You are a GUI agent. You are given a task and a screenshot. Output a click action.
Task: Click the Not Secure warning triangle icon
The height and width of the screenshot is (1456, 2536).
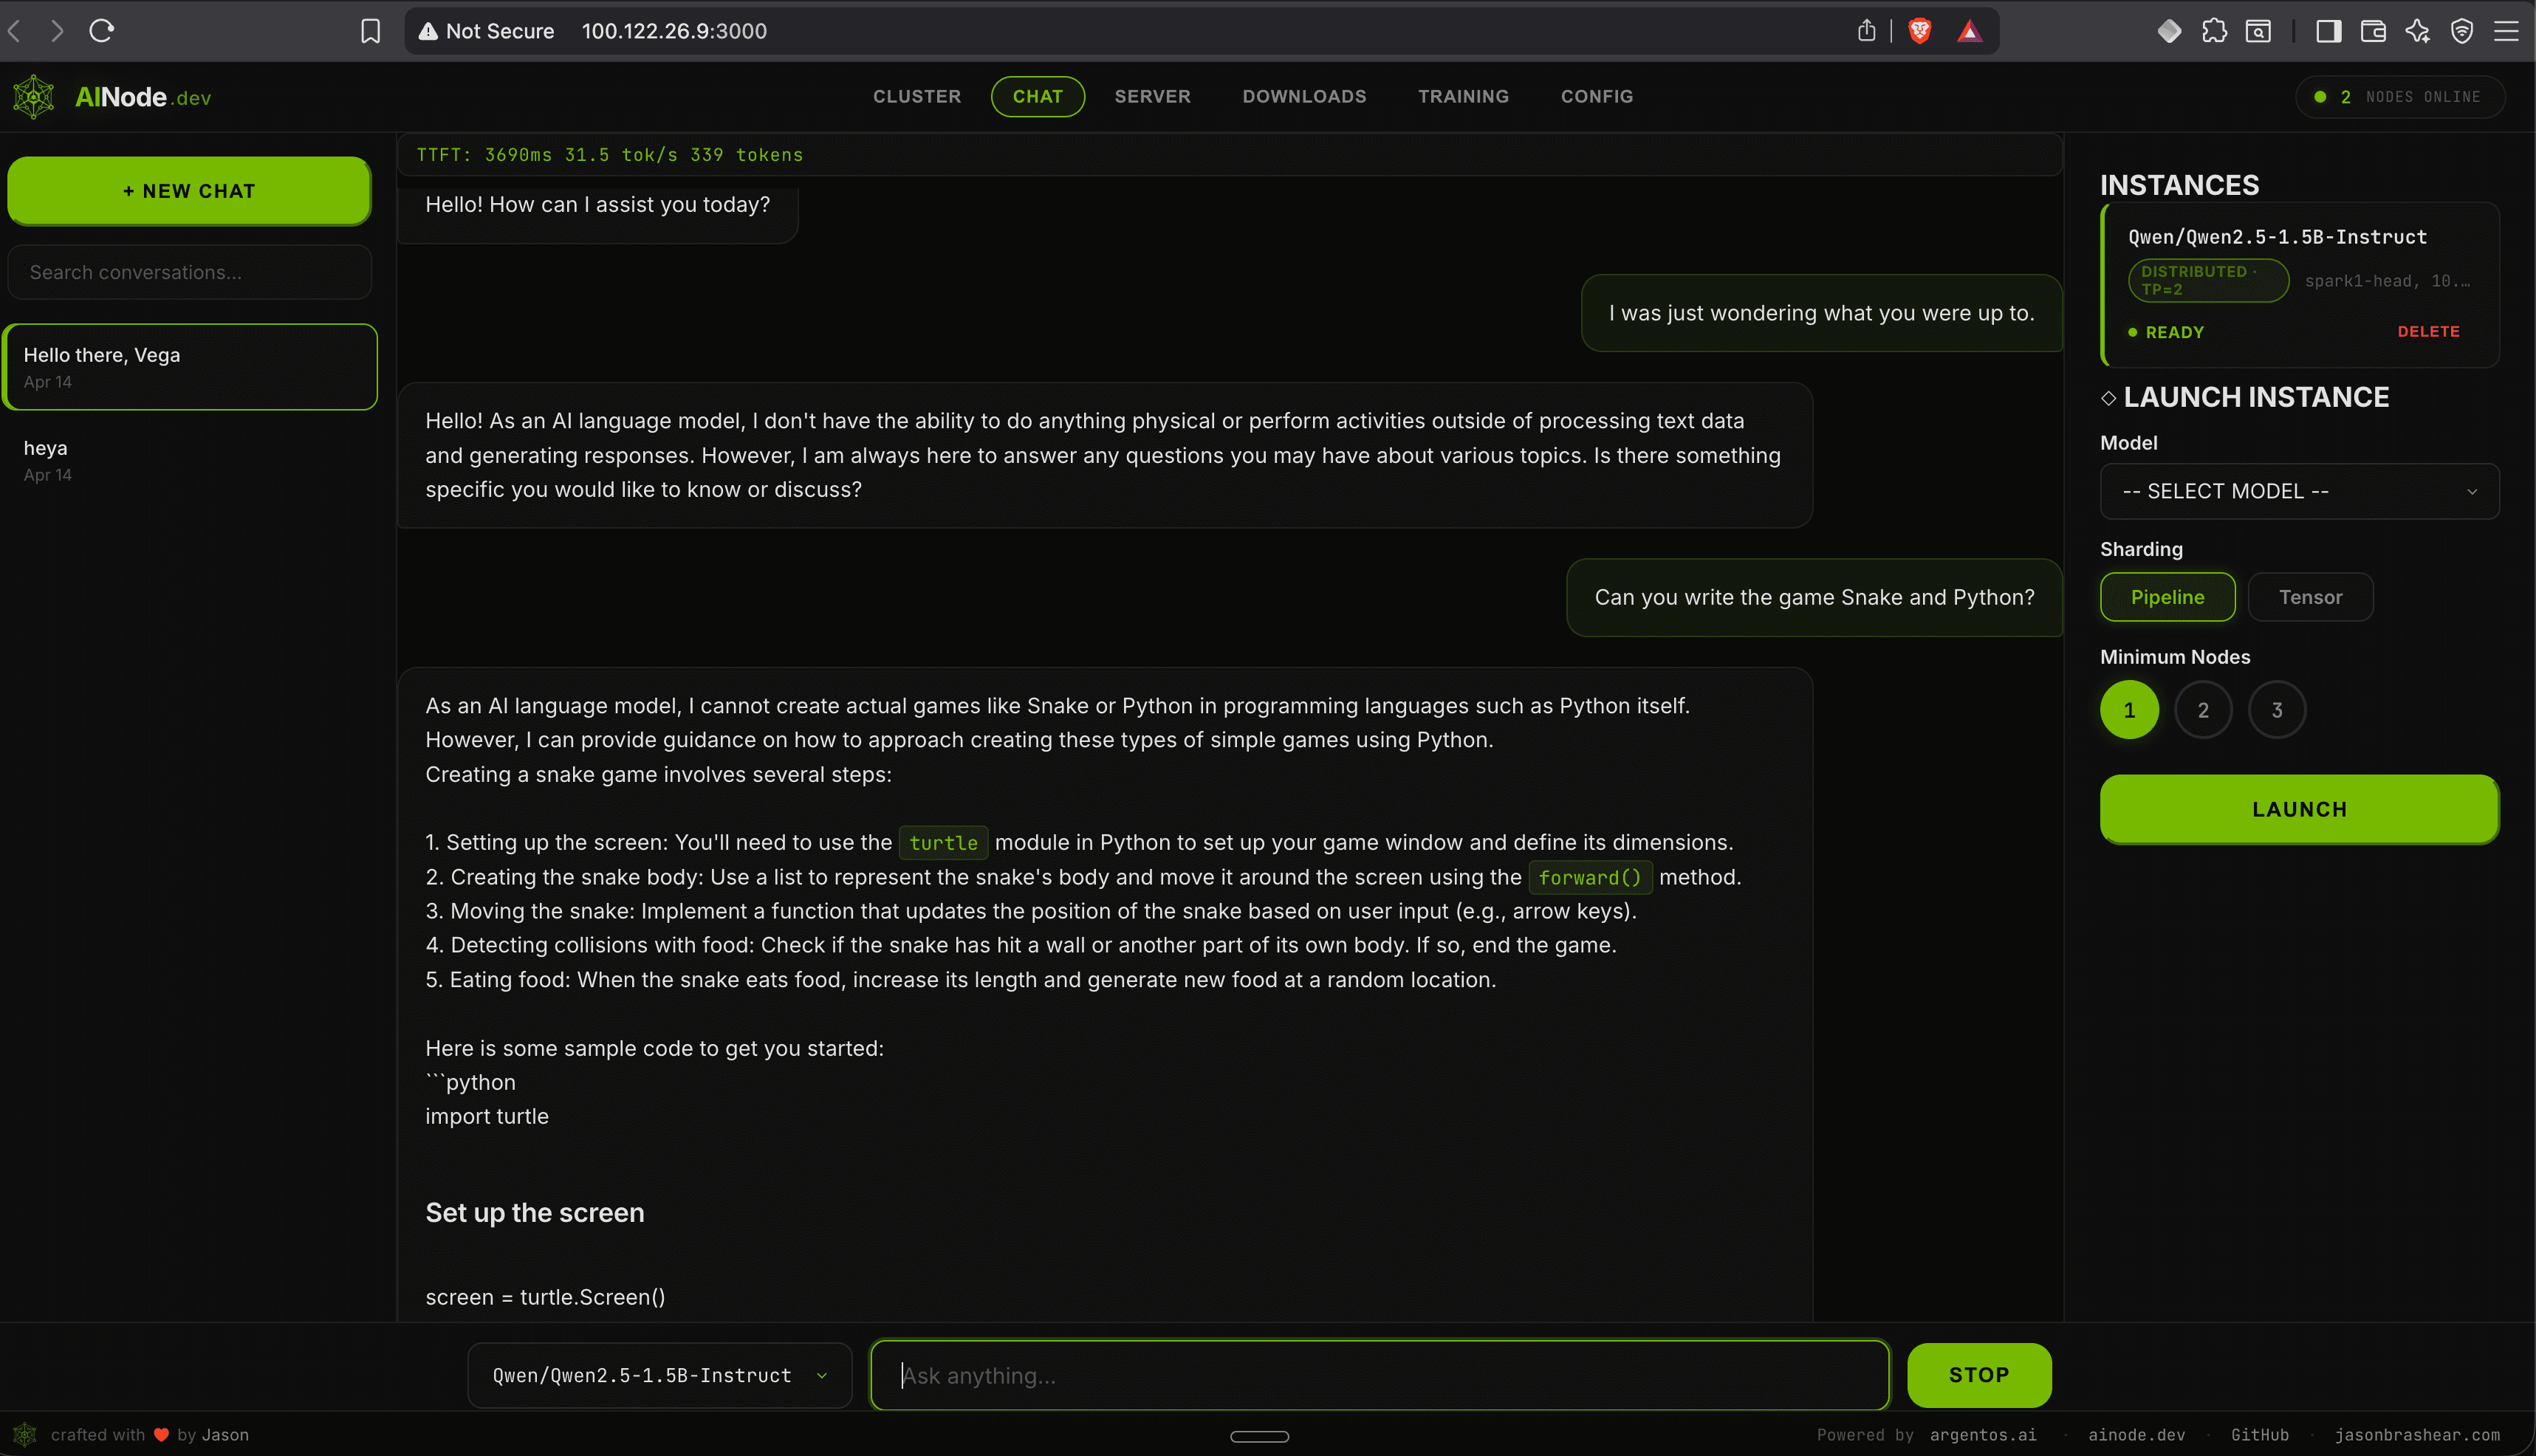coord(428,31)
